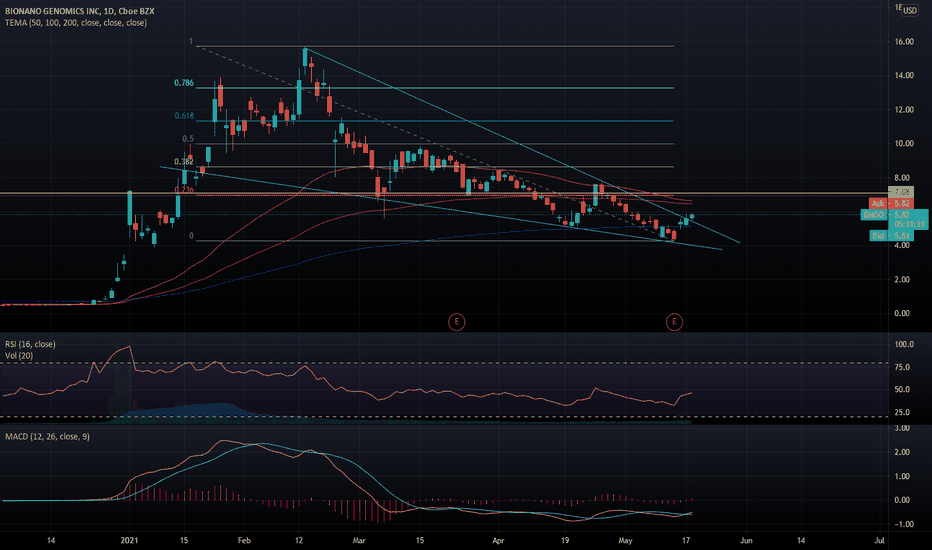The width and height of the screenshot is (932, 550).
Task: Select the Fibonacci 0.786 level label
Action: 184,83
